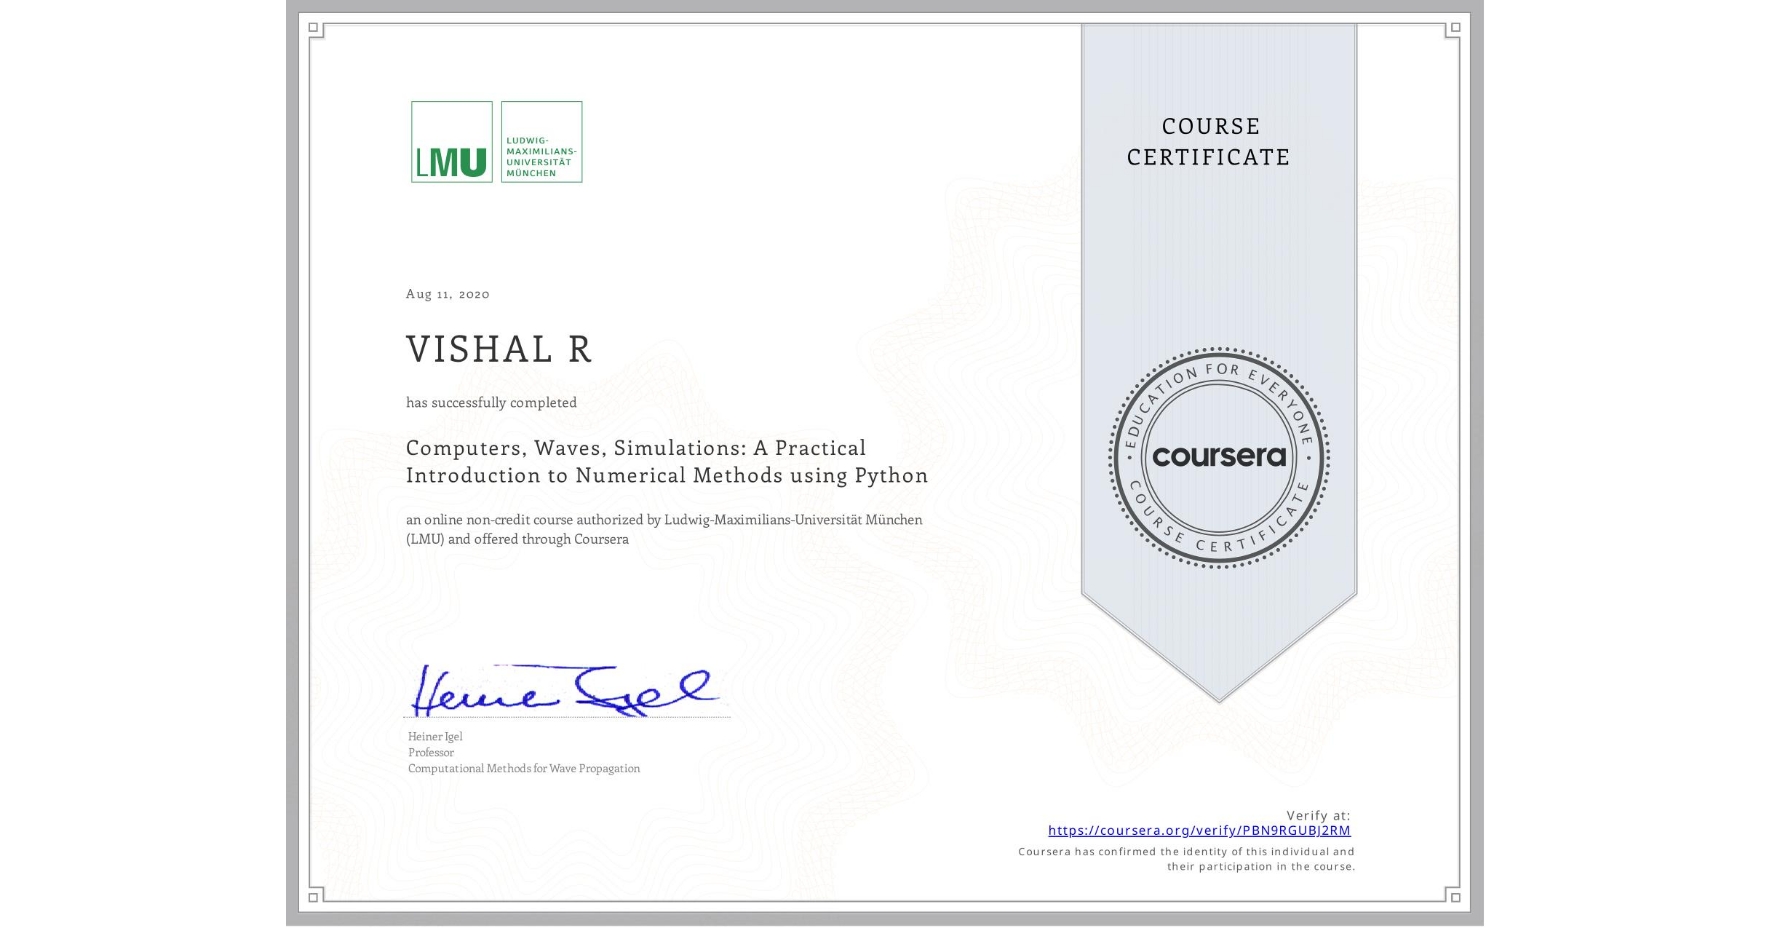This screenshot has width=1772, height=928.
Task: Click the green LMU logo square
Action: 452,143
